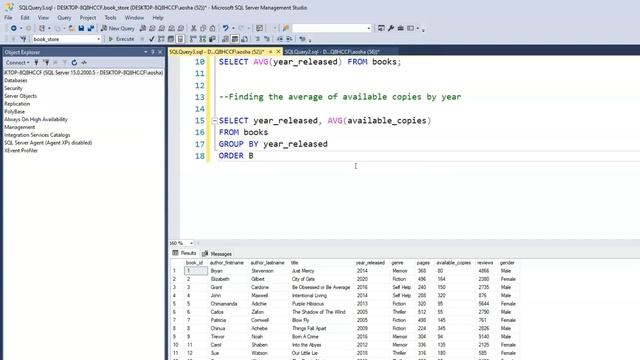The width and height of the screenshot is (640, 360).
Task: Decrease the line indent
Action: pos(280,39)
